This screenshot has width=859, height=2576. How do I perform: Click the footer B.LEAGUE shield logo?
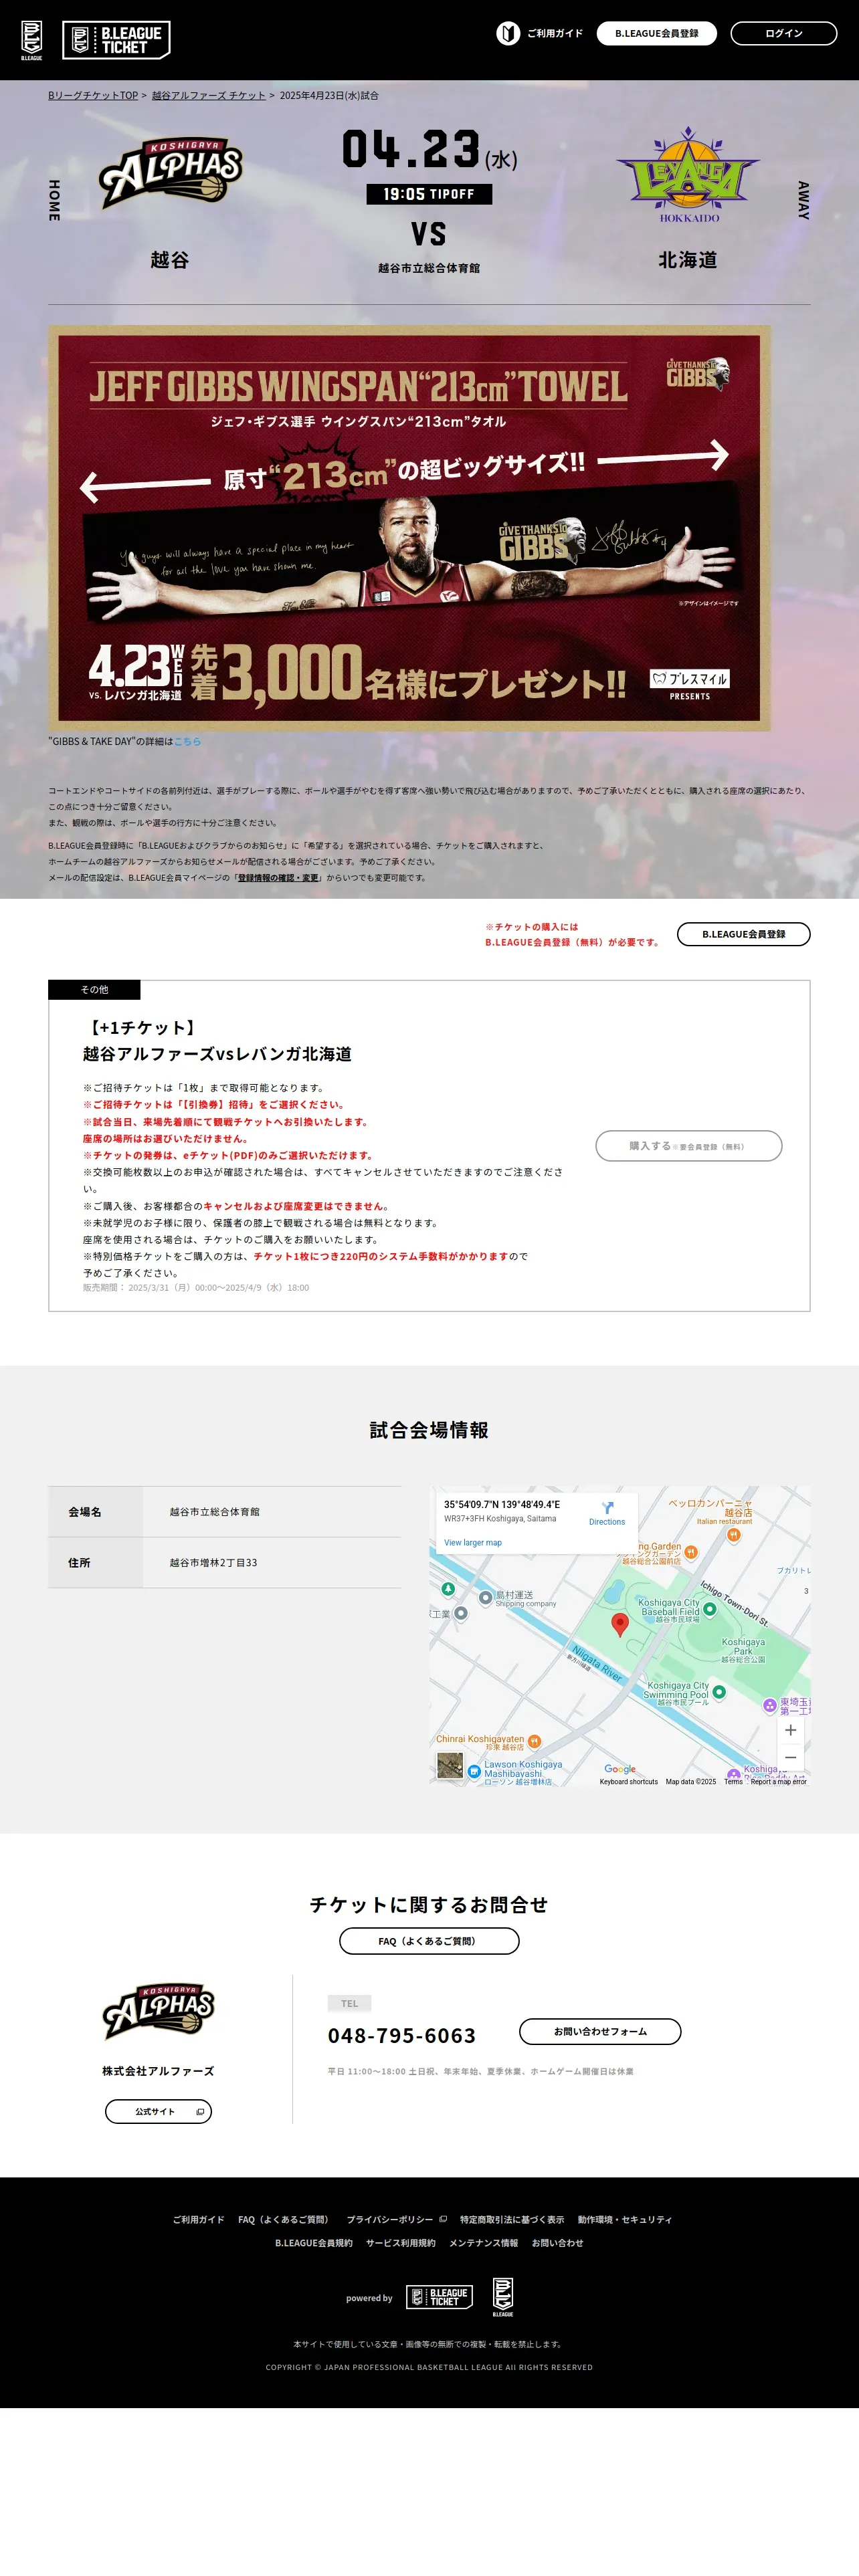point(503,2297)
